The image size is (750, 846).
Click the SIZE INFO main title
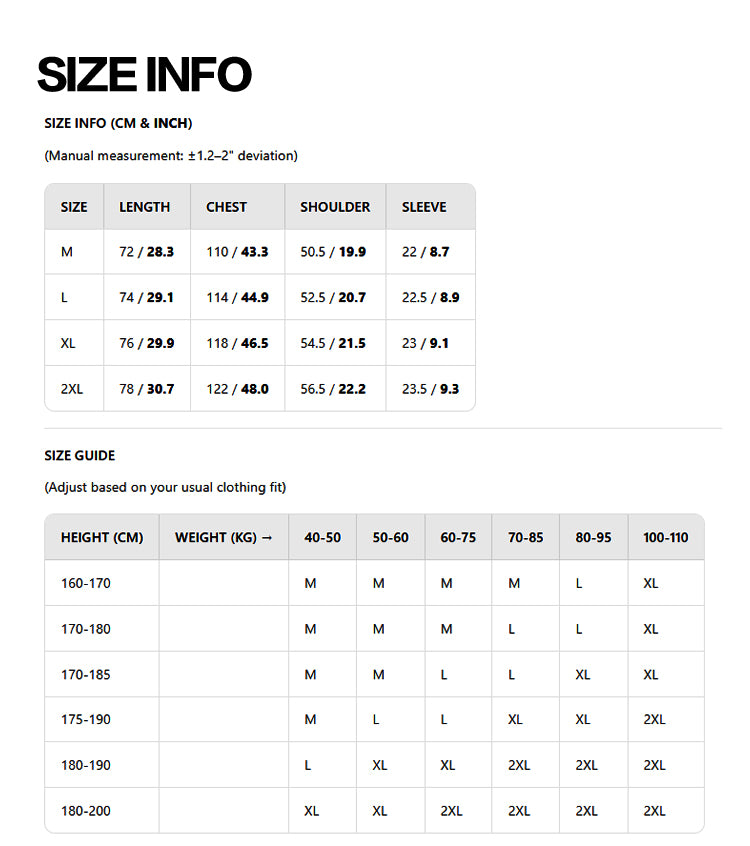click(144, 74)
